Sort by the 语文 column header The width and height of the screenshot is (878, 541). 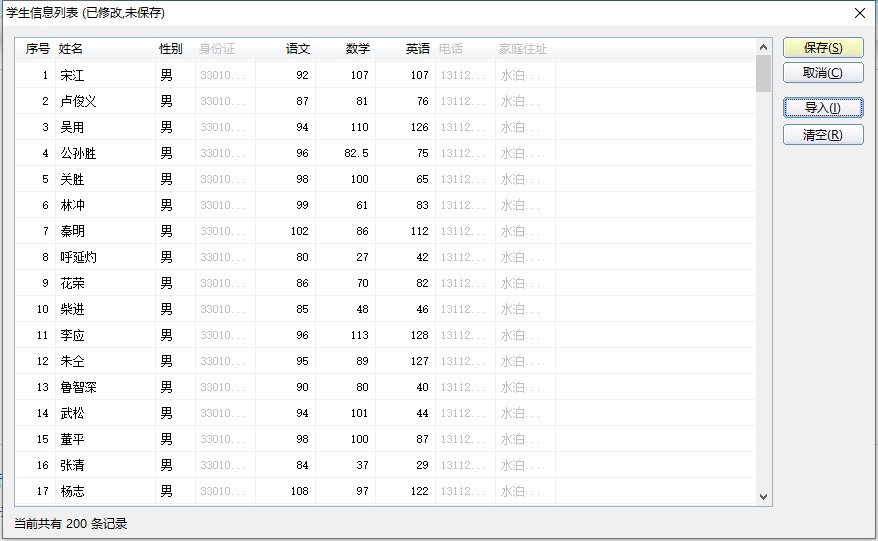click(298, 49)
